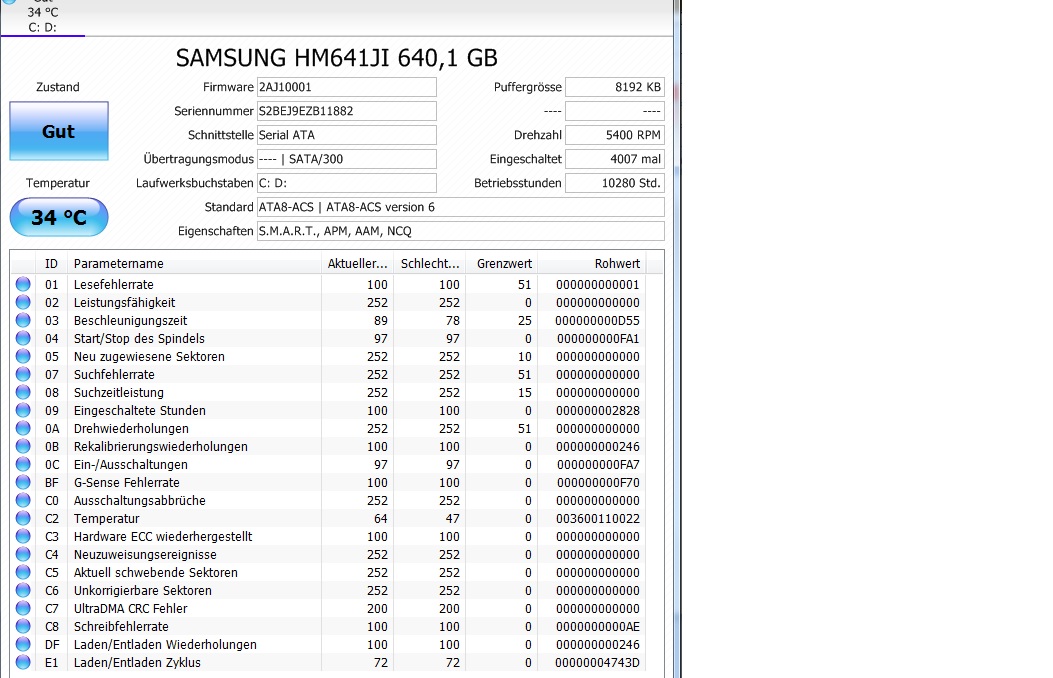Click status icon for UltraDMA CRC Fehler

(24, 608)
